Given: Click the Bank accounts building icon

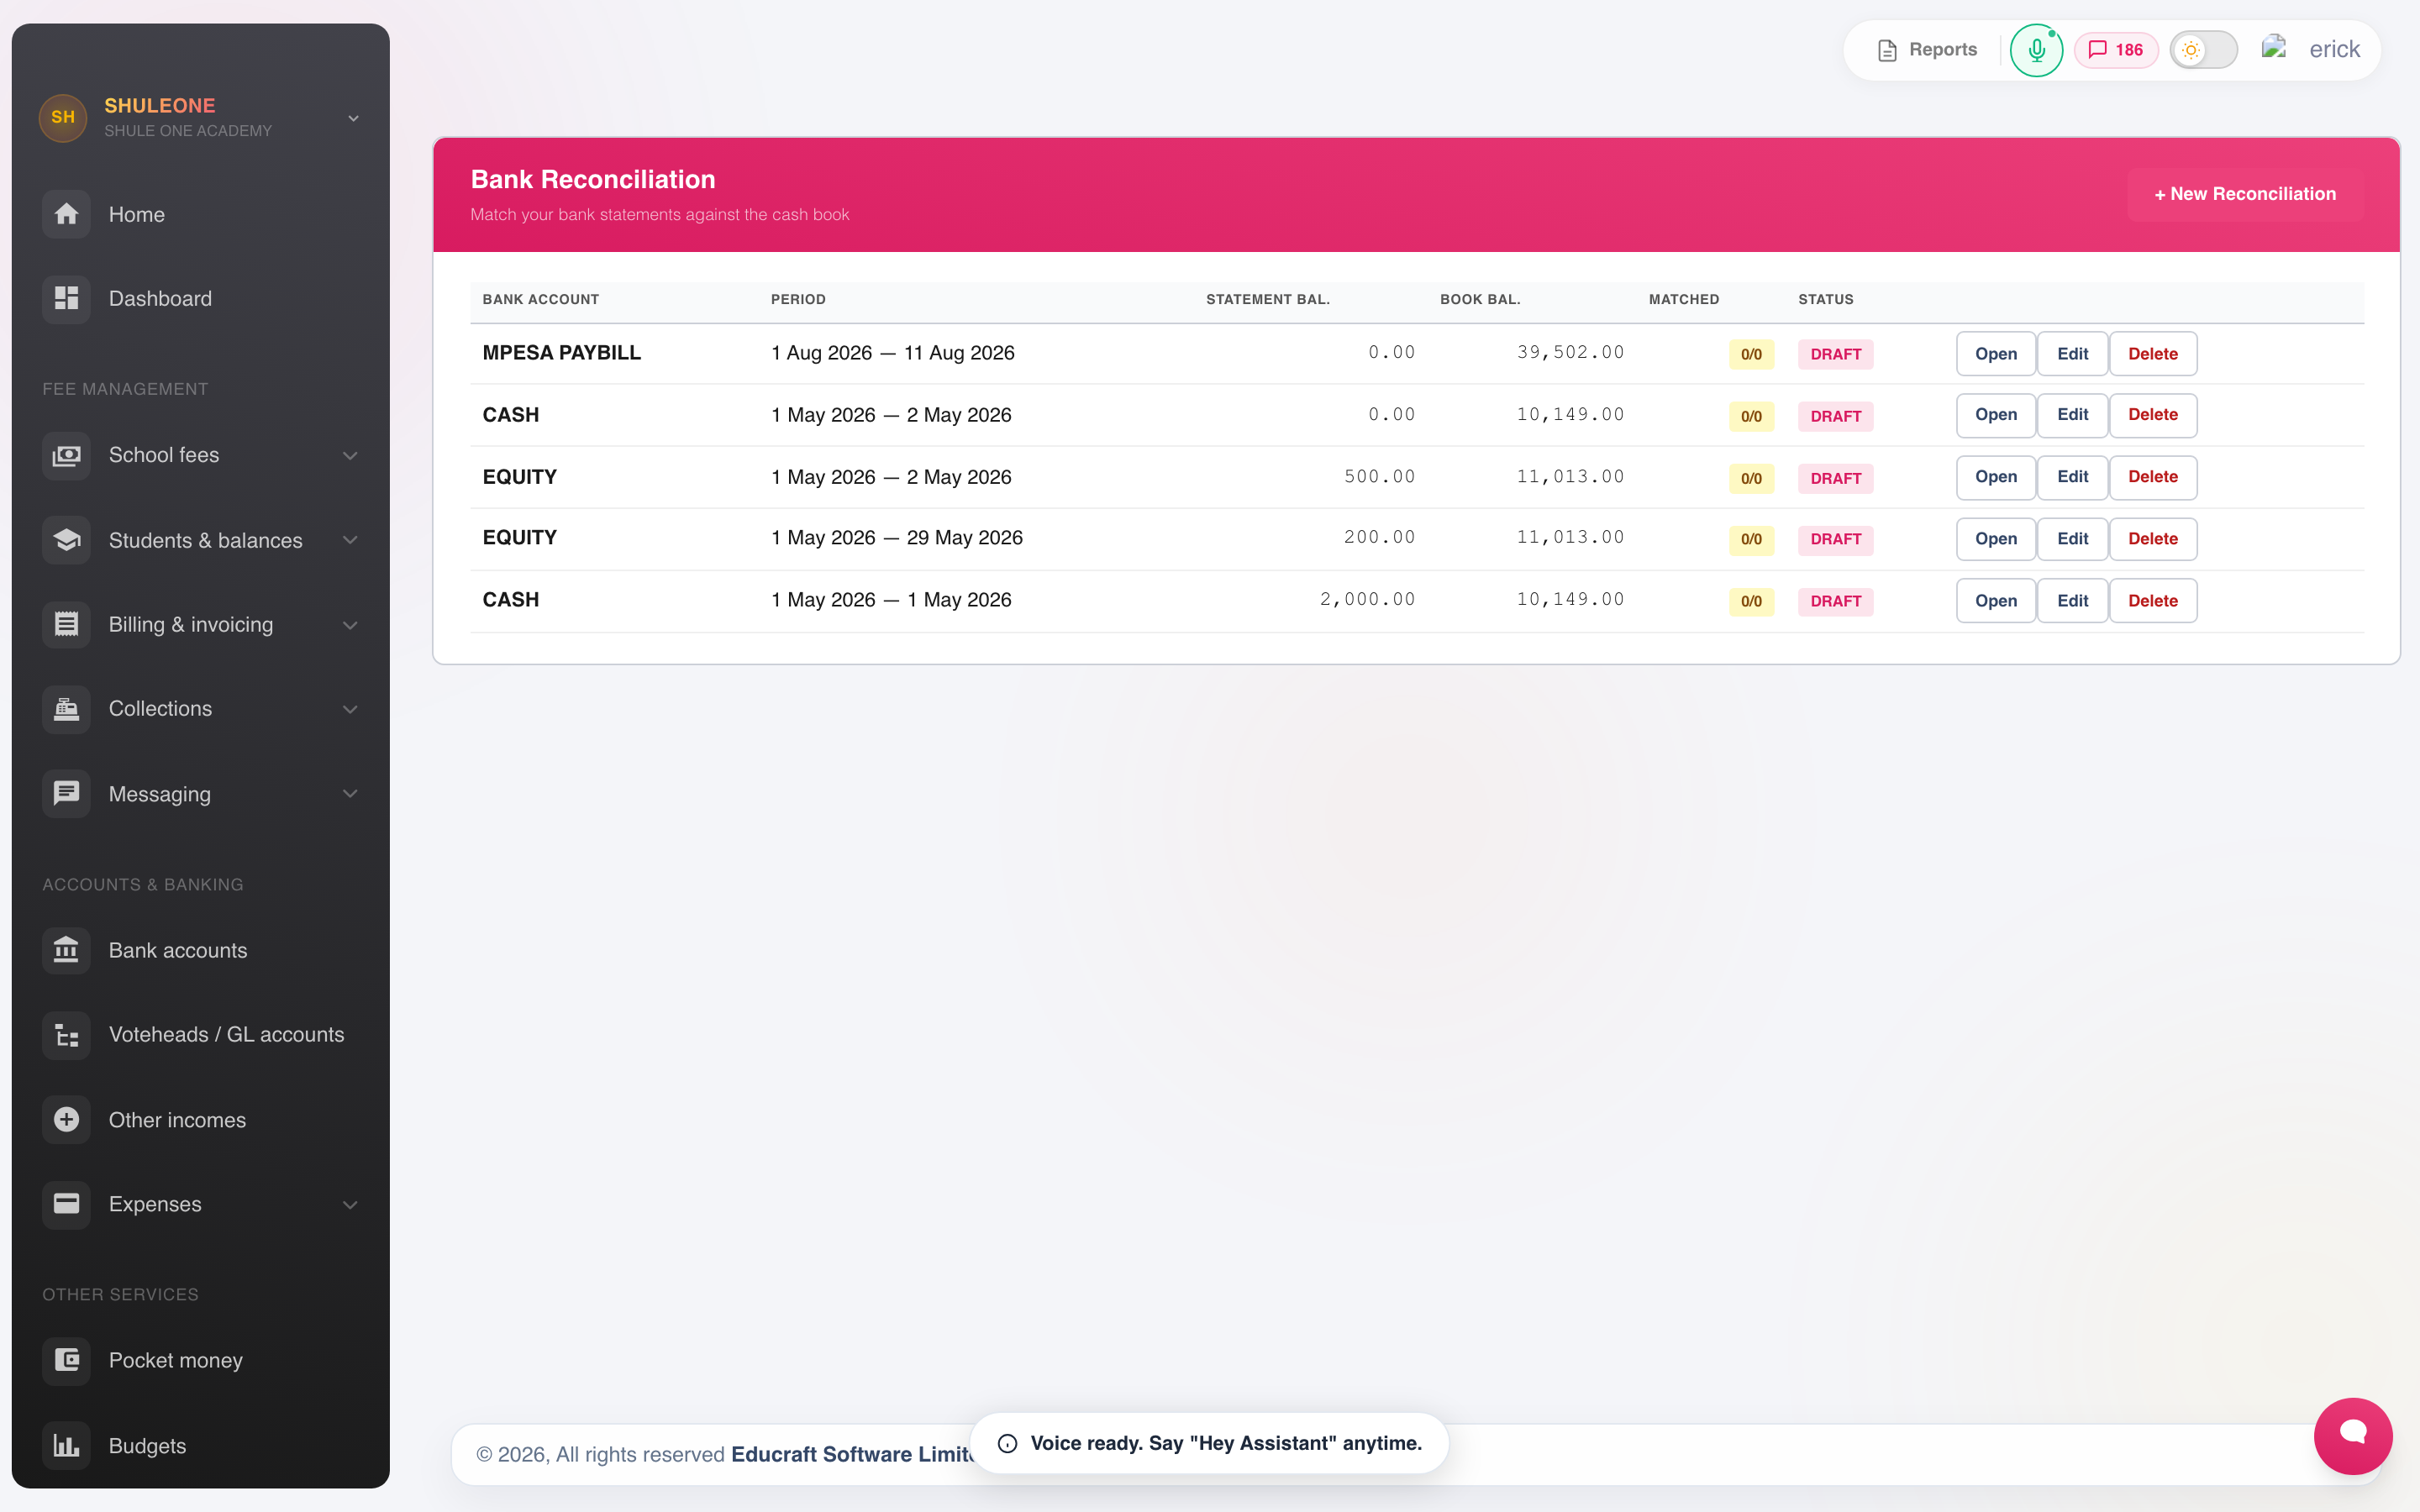Looking at the screenshot, I should coord(66,950).
